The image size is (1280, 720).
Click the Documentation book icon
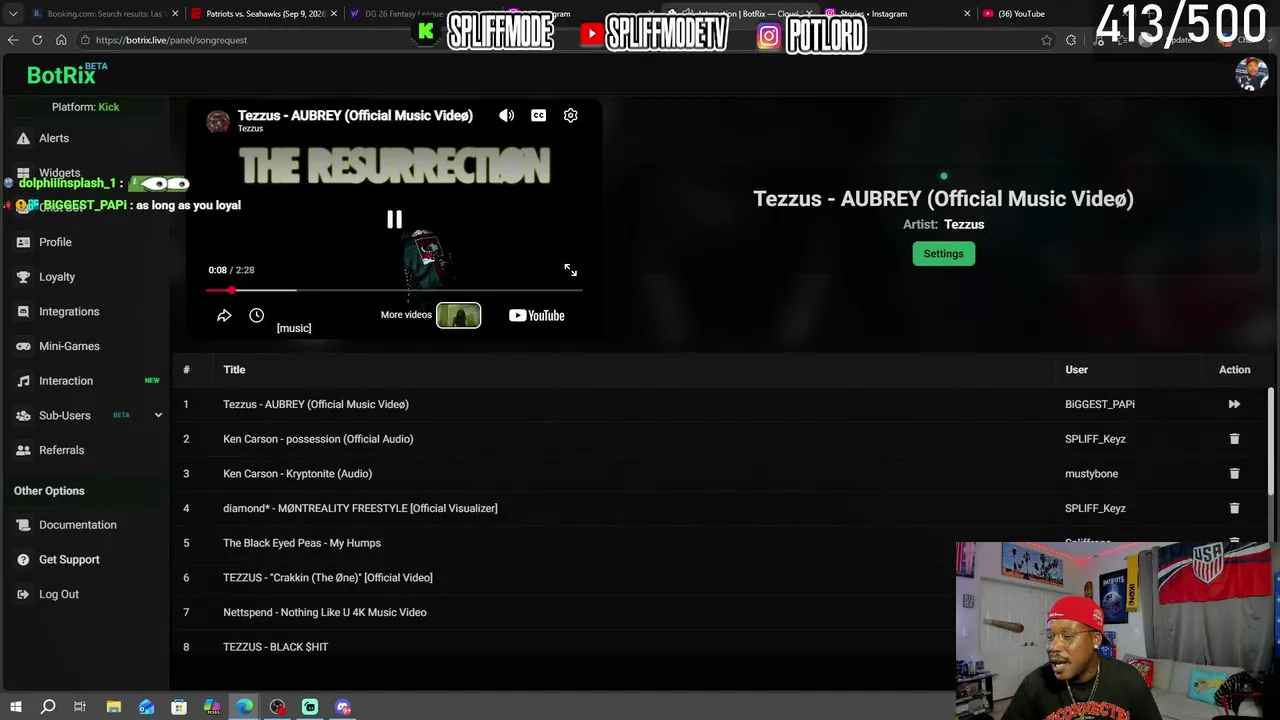click(x=23, y=525)
